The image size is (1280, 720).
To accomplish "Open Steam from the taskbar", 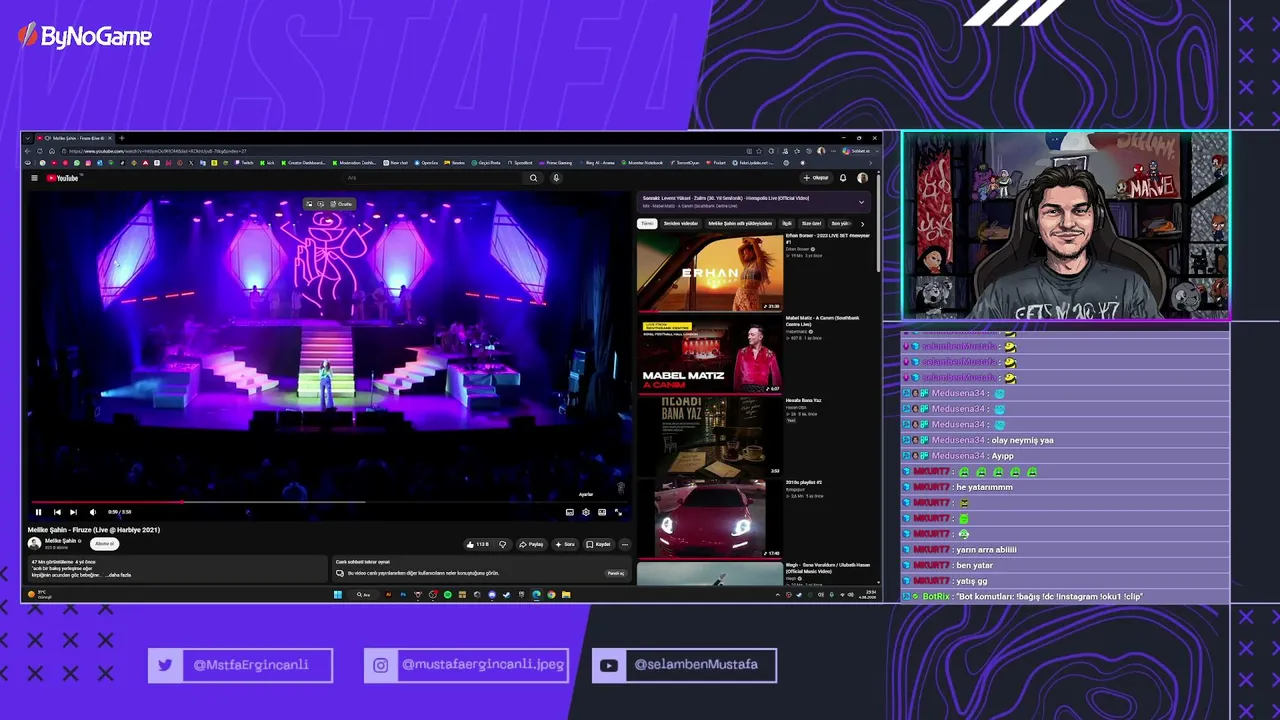I will pyautogui.click(x=507, y=595).
